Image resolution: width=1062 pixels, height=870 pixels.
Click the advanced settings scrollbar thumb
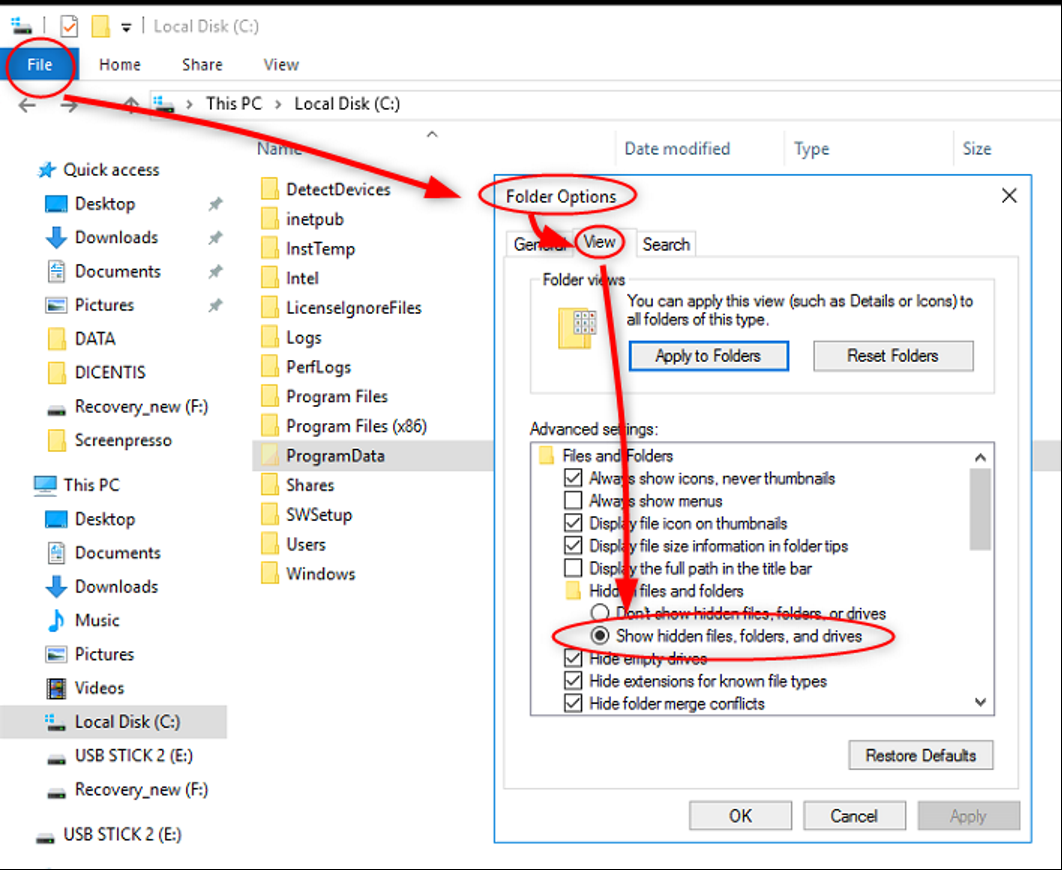[980, 509]
